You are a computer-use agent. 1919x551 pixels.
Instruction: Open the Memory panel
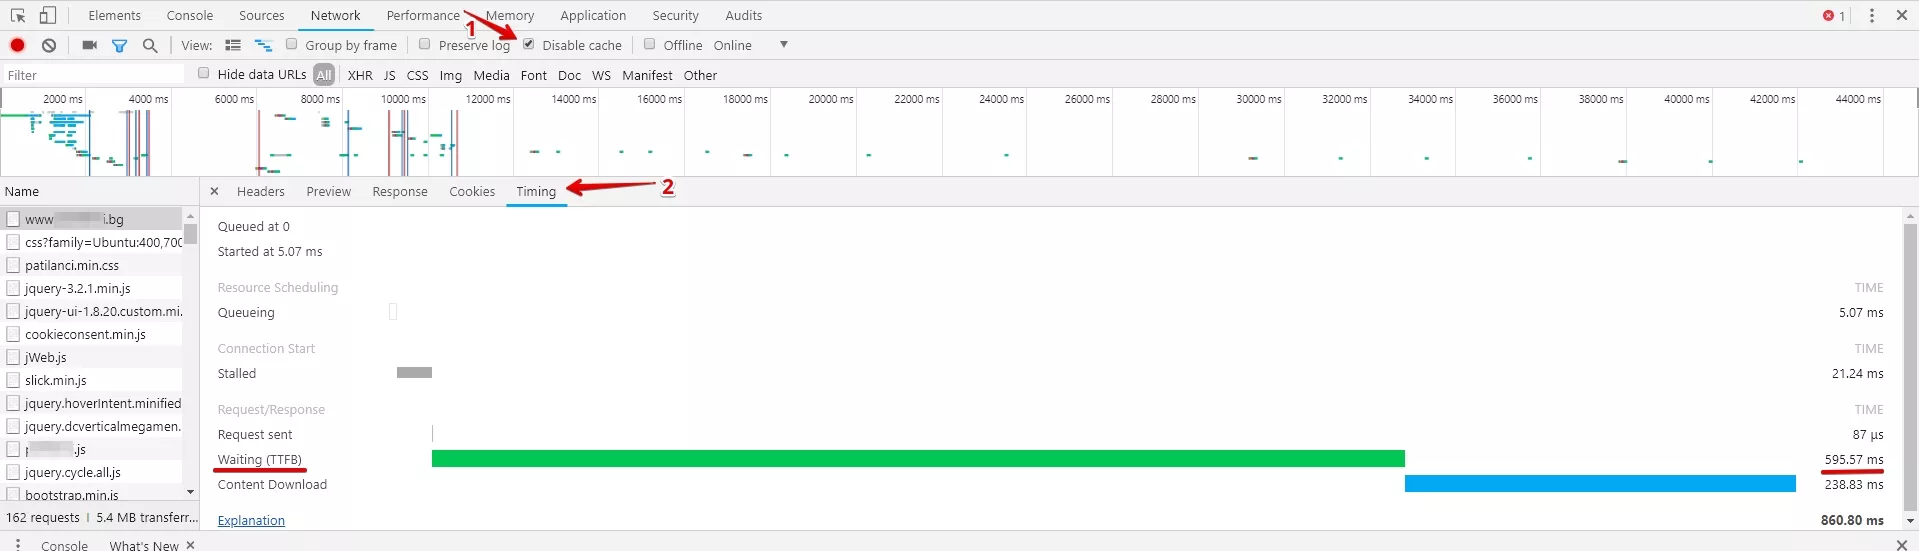510,16
